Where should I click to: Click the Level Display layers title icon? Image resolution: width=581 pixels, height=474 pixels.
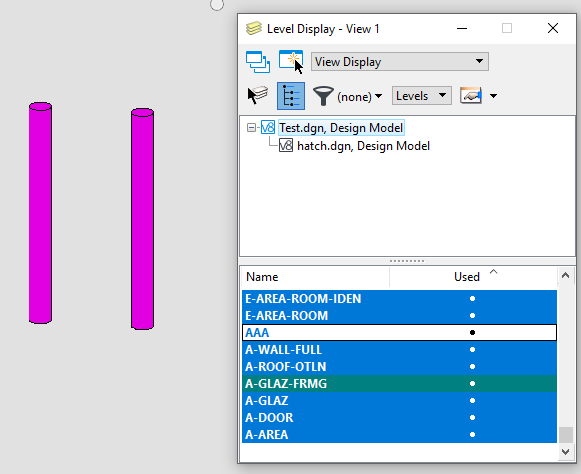253,29
